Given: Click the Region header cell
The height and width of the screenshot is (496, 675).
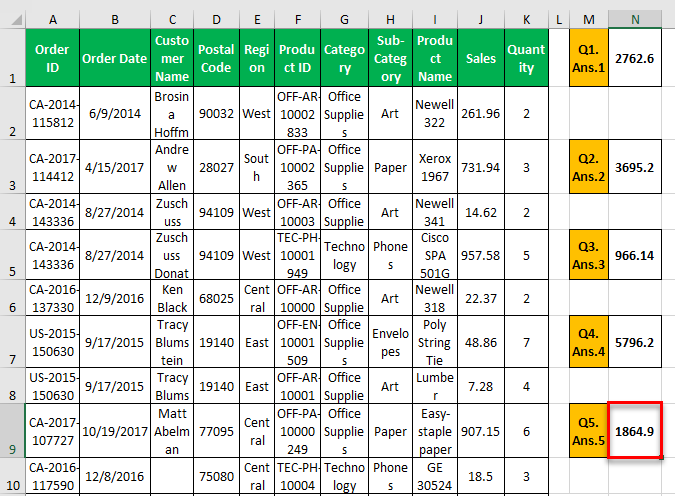Looking at the screenshot, I should (x=257, y=58).
